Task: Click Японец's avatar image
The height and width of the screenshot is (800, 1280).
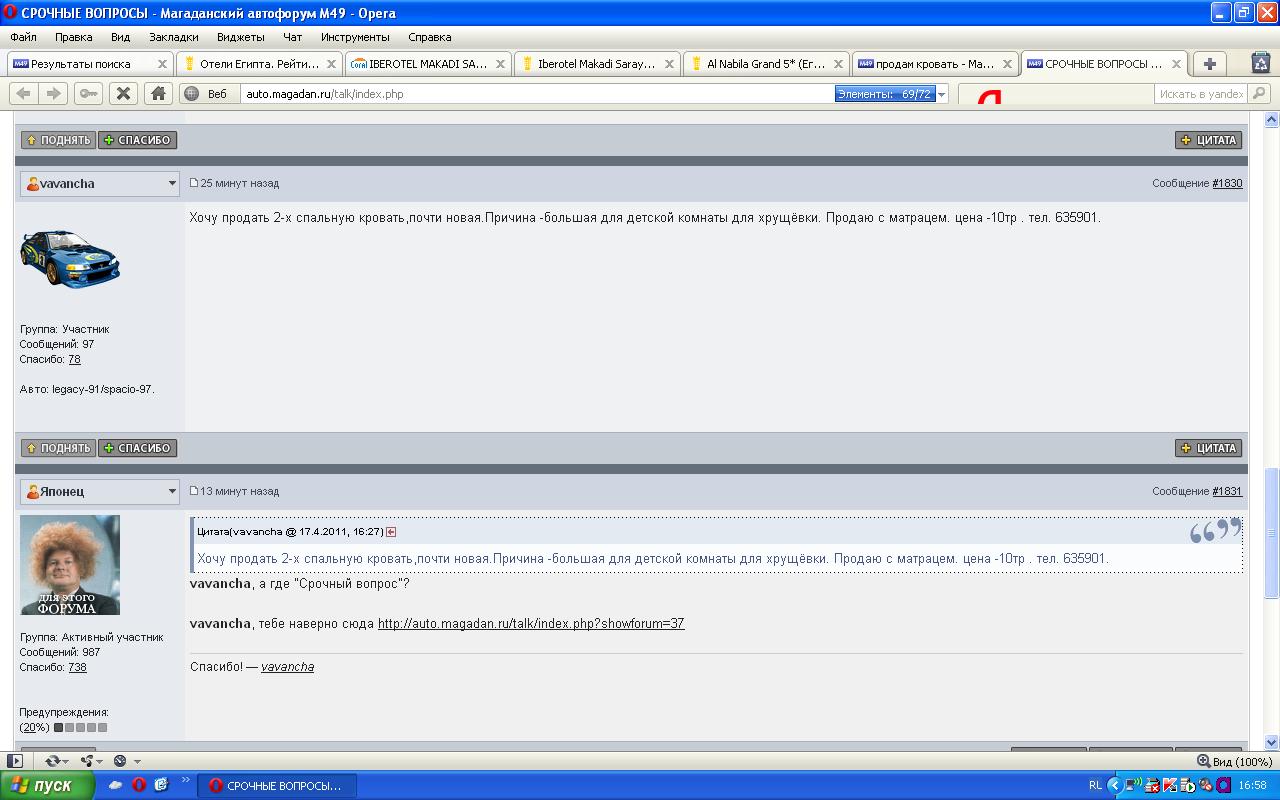Action: (x=70, y=565)
